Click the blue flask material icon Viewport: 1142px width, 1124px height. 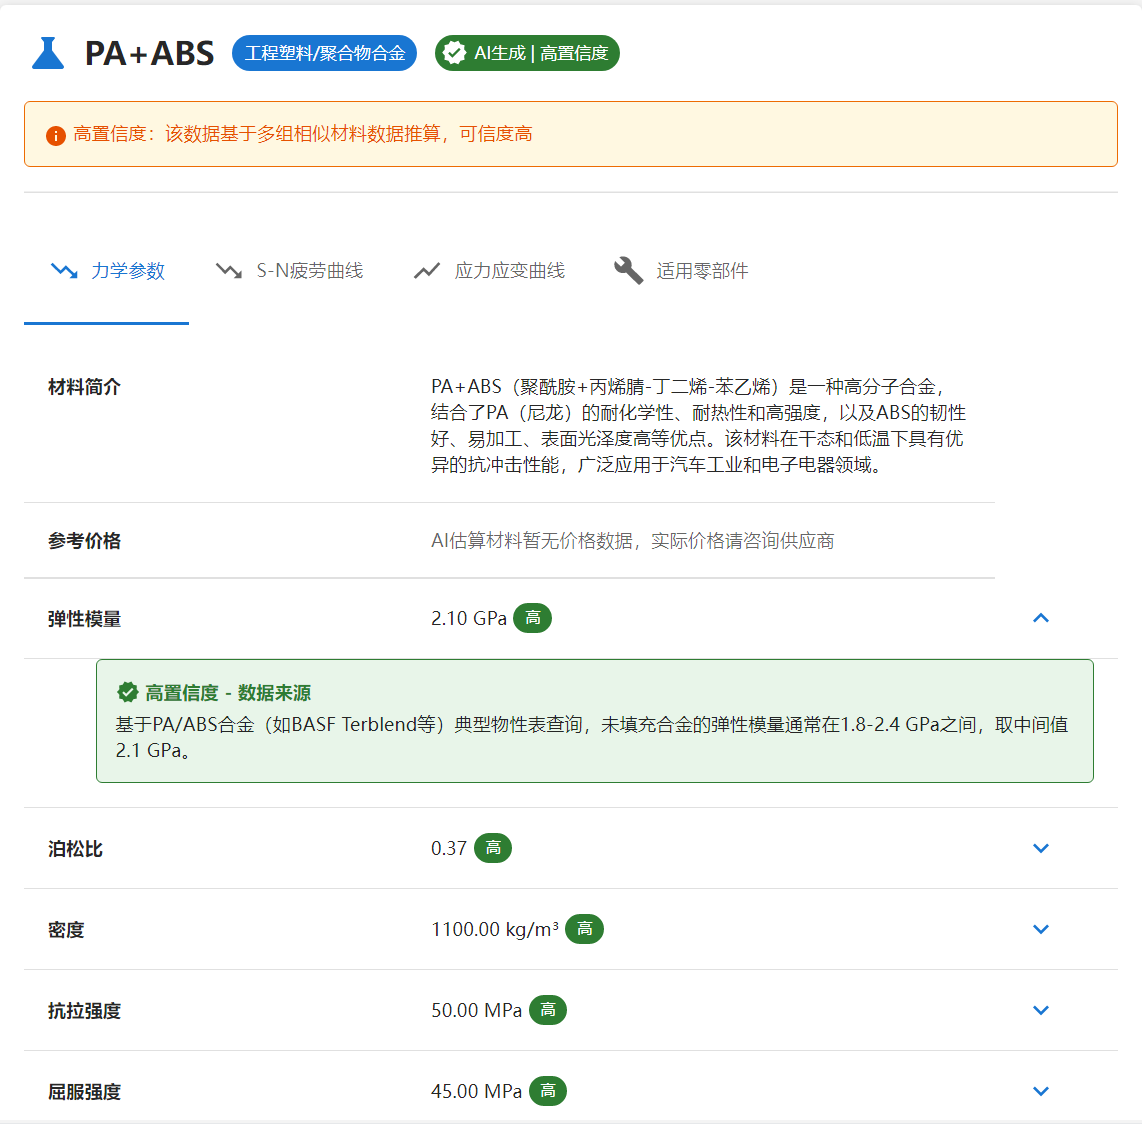tap(47, 53)
